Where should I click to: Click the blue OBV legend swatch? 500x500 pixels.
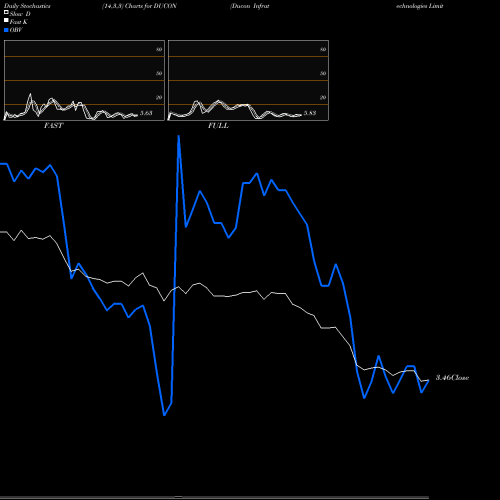6,30
